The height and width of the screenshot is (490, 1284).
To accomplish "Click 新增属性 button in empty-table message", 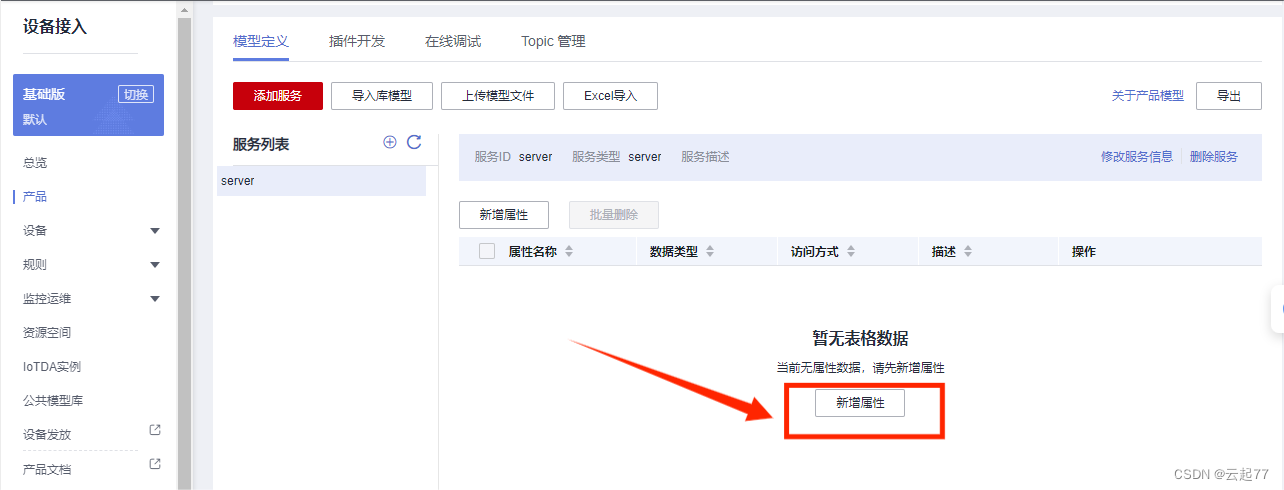I will pyautogui.click(x=860, y=403).
